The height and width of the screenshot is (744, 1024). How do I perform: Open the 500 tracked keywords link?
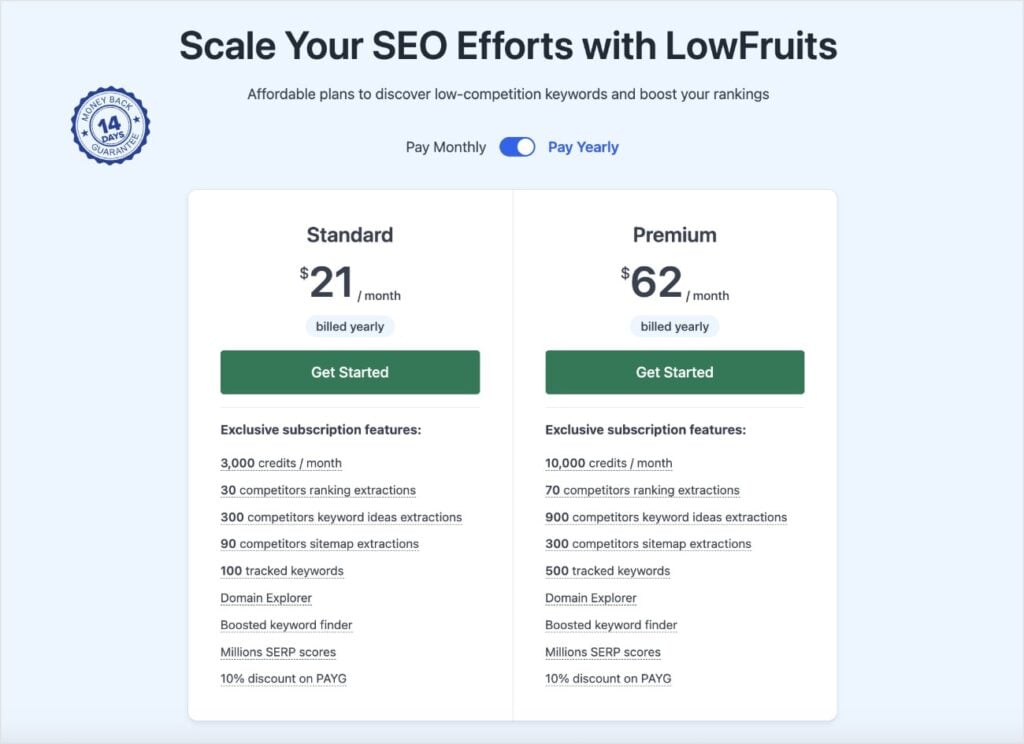(x=606, y=571)
